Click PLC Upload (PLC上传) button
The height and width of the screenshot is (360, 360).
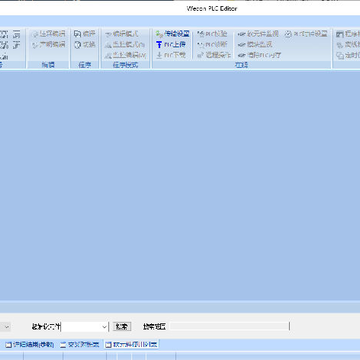171,44
